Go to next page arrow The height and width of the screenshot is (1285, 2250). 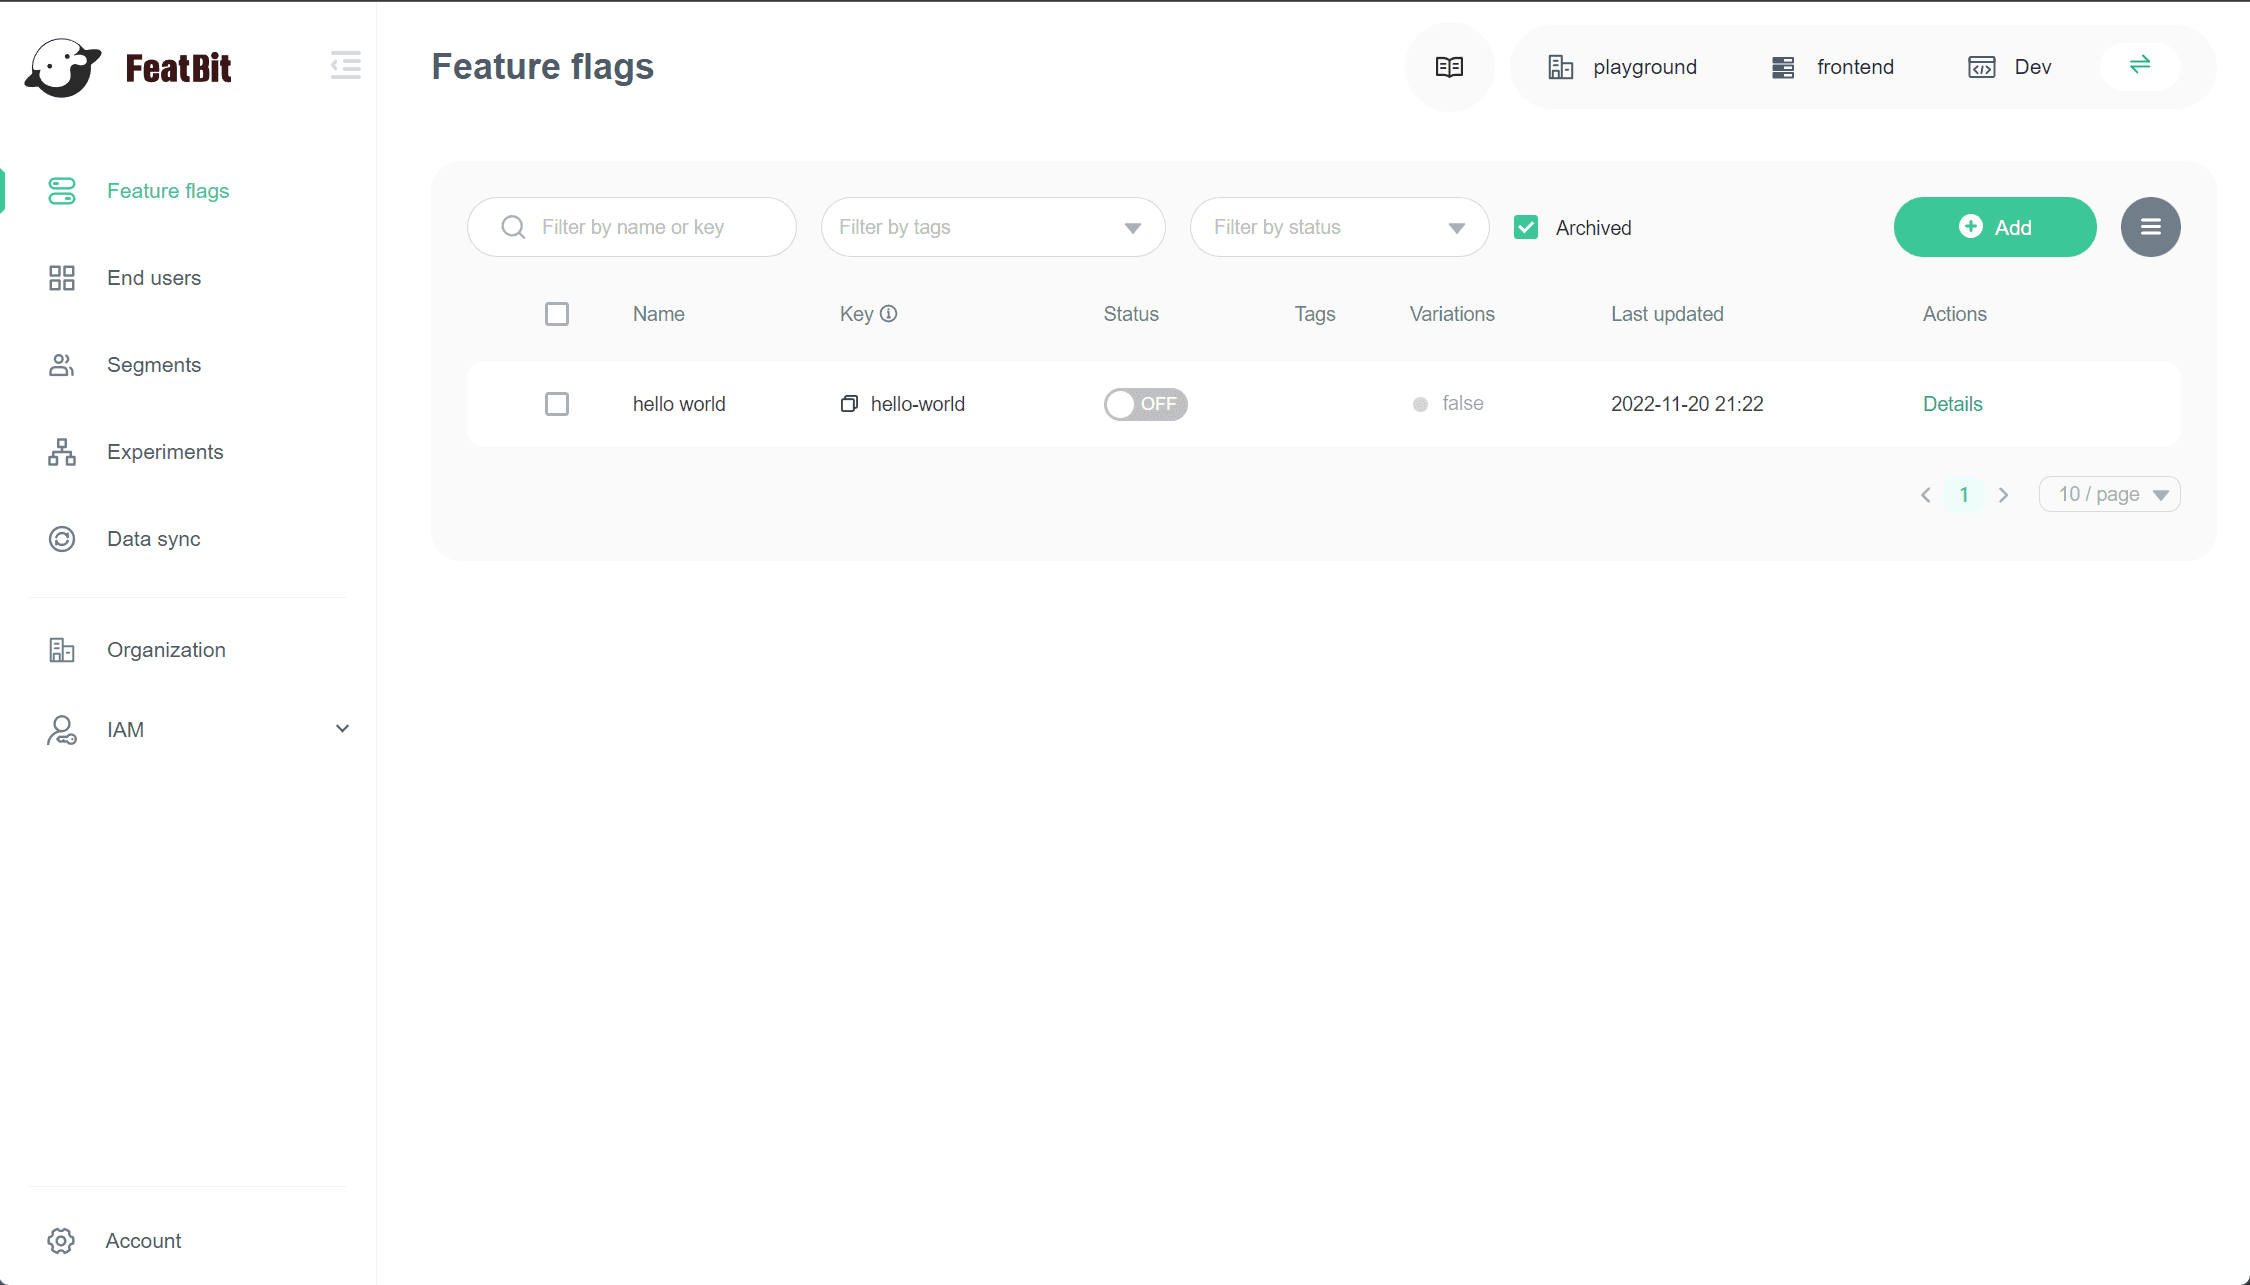coord(2003,495)
